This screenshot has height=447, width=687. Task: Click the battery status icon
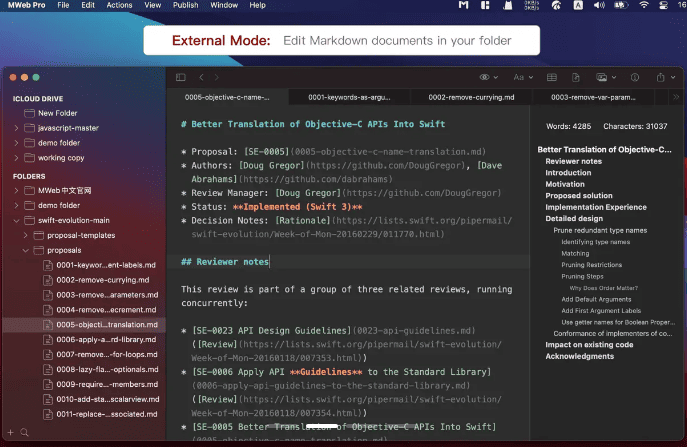621,5
